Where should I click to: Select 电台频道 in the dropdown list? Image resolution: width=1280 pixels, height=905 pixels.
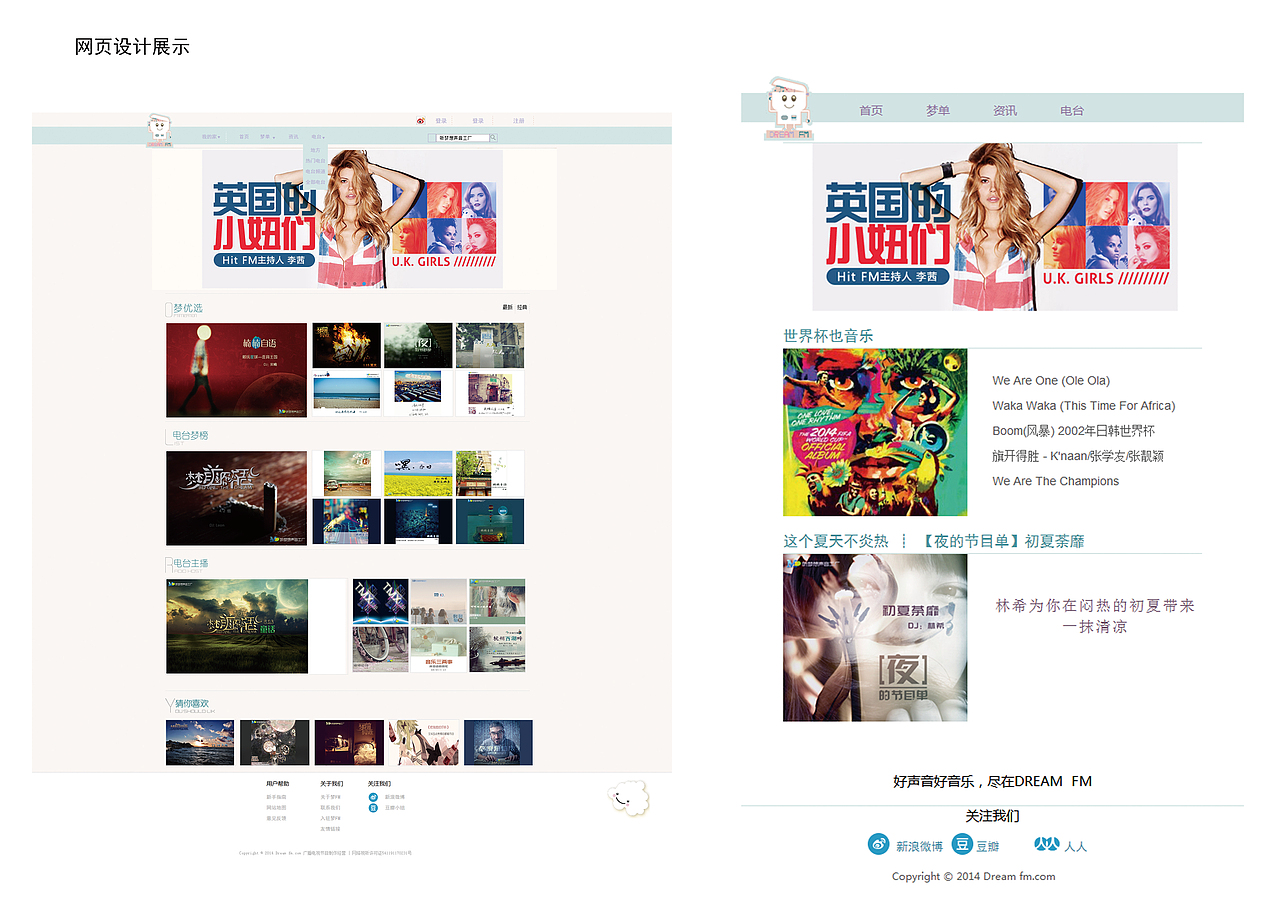pyautogui.click(x=315, y=171)
